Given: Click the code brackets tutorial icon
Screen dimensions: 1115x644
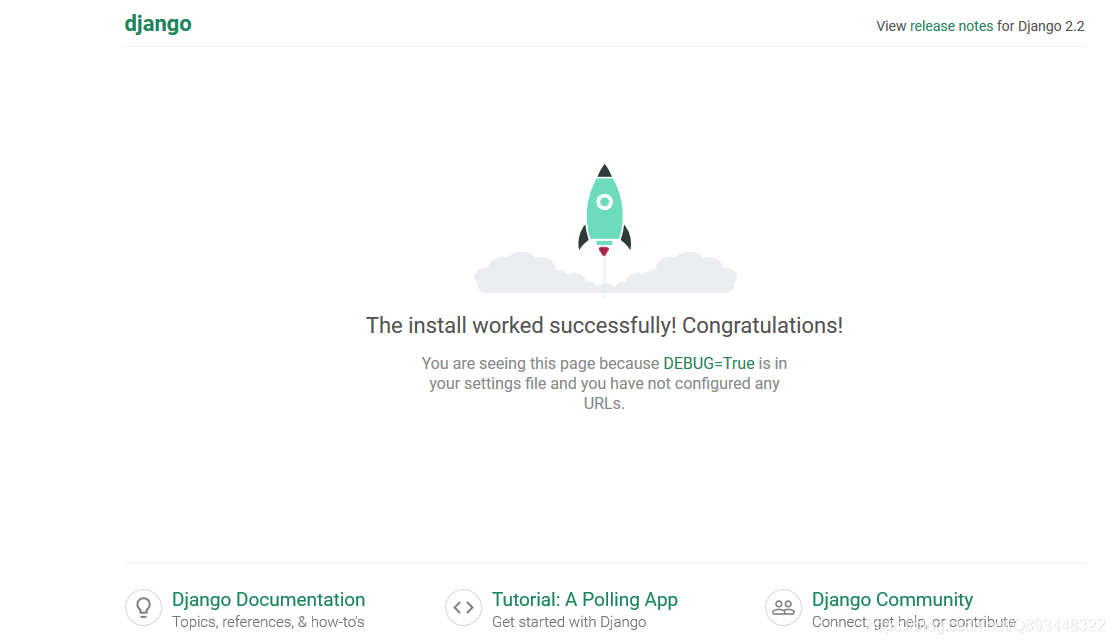Looking at the screenshot, I should click(464, 608).
